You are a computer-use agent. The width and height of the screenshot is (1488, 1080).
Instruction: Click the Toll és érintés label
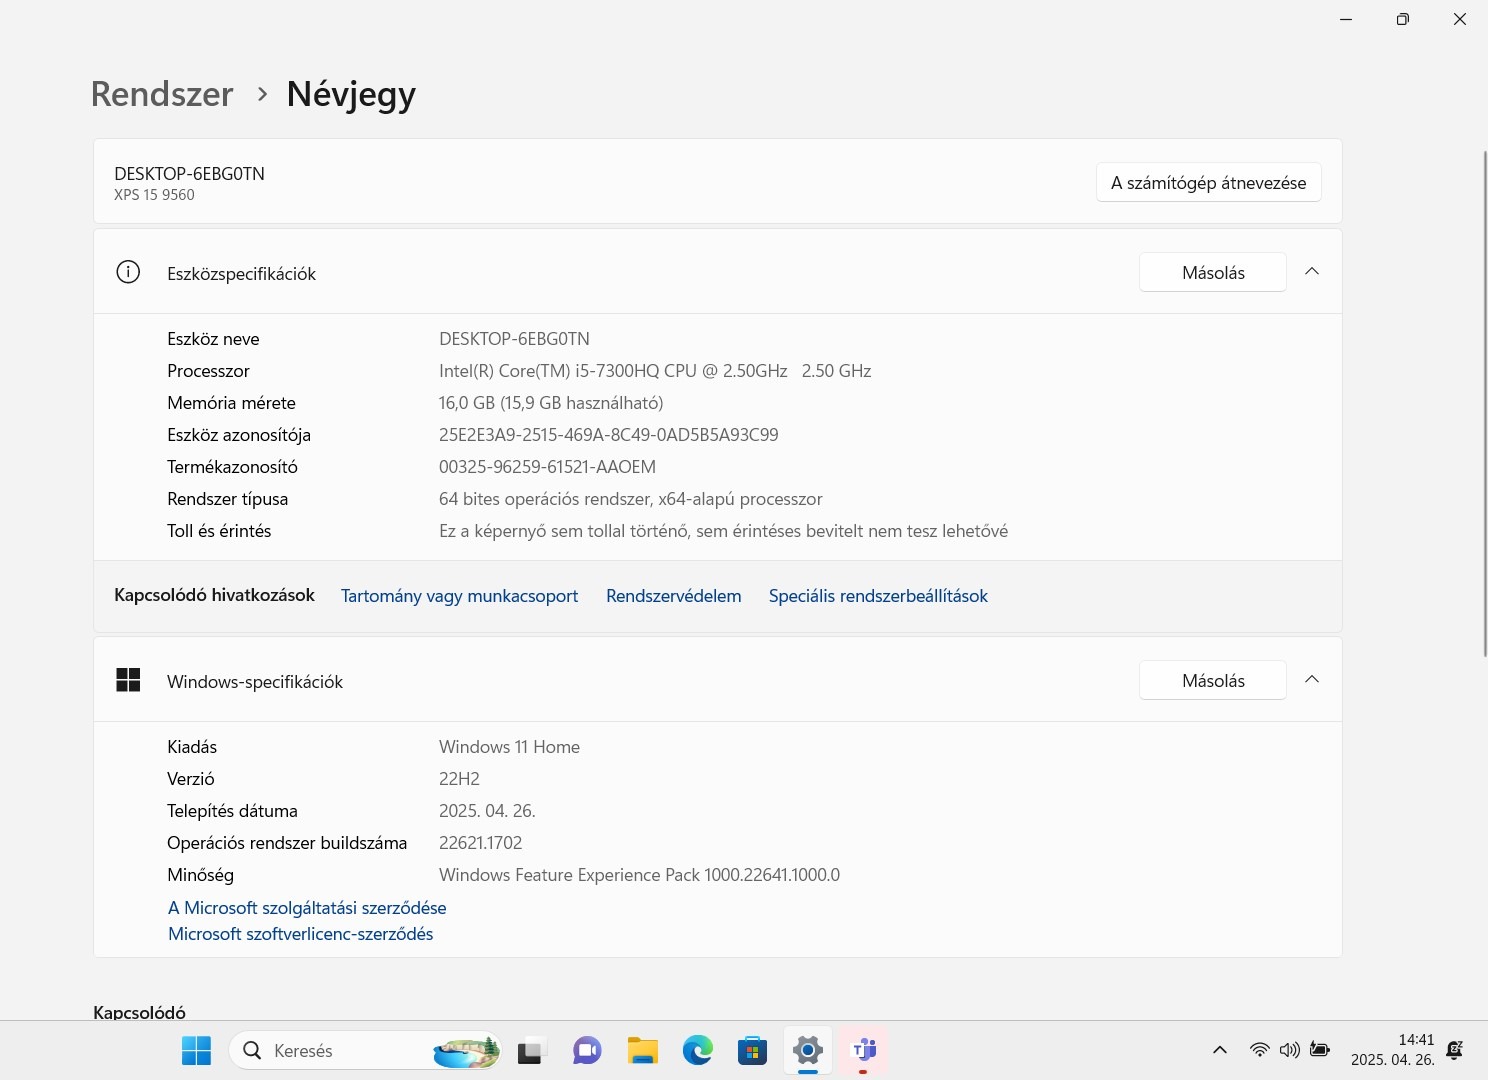pyautogui.click(x=219, y=531)
